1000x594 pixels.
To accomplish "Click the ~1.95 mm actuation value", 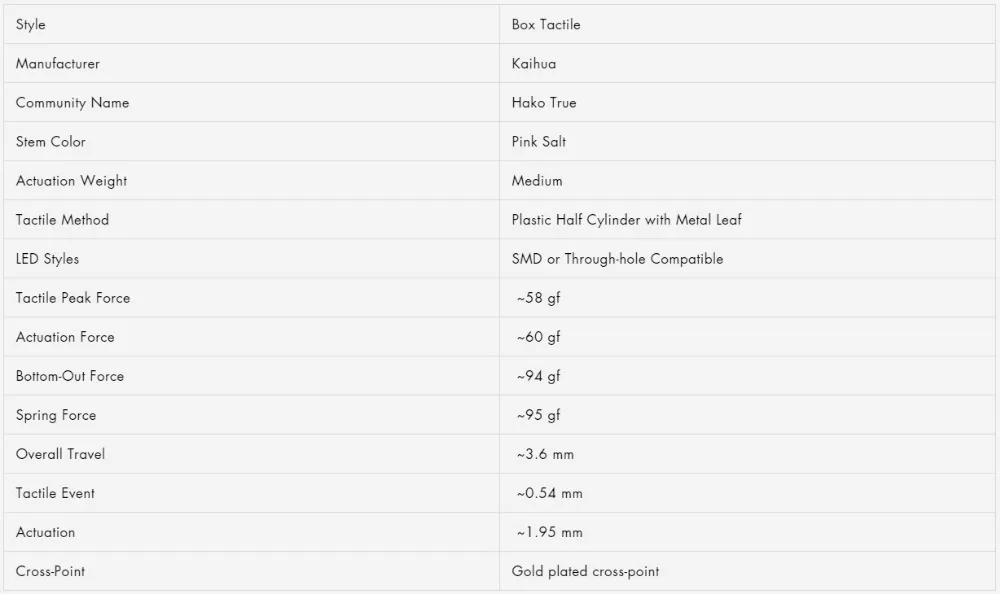I will [x=550, y=532].
